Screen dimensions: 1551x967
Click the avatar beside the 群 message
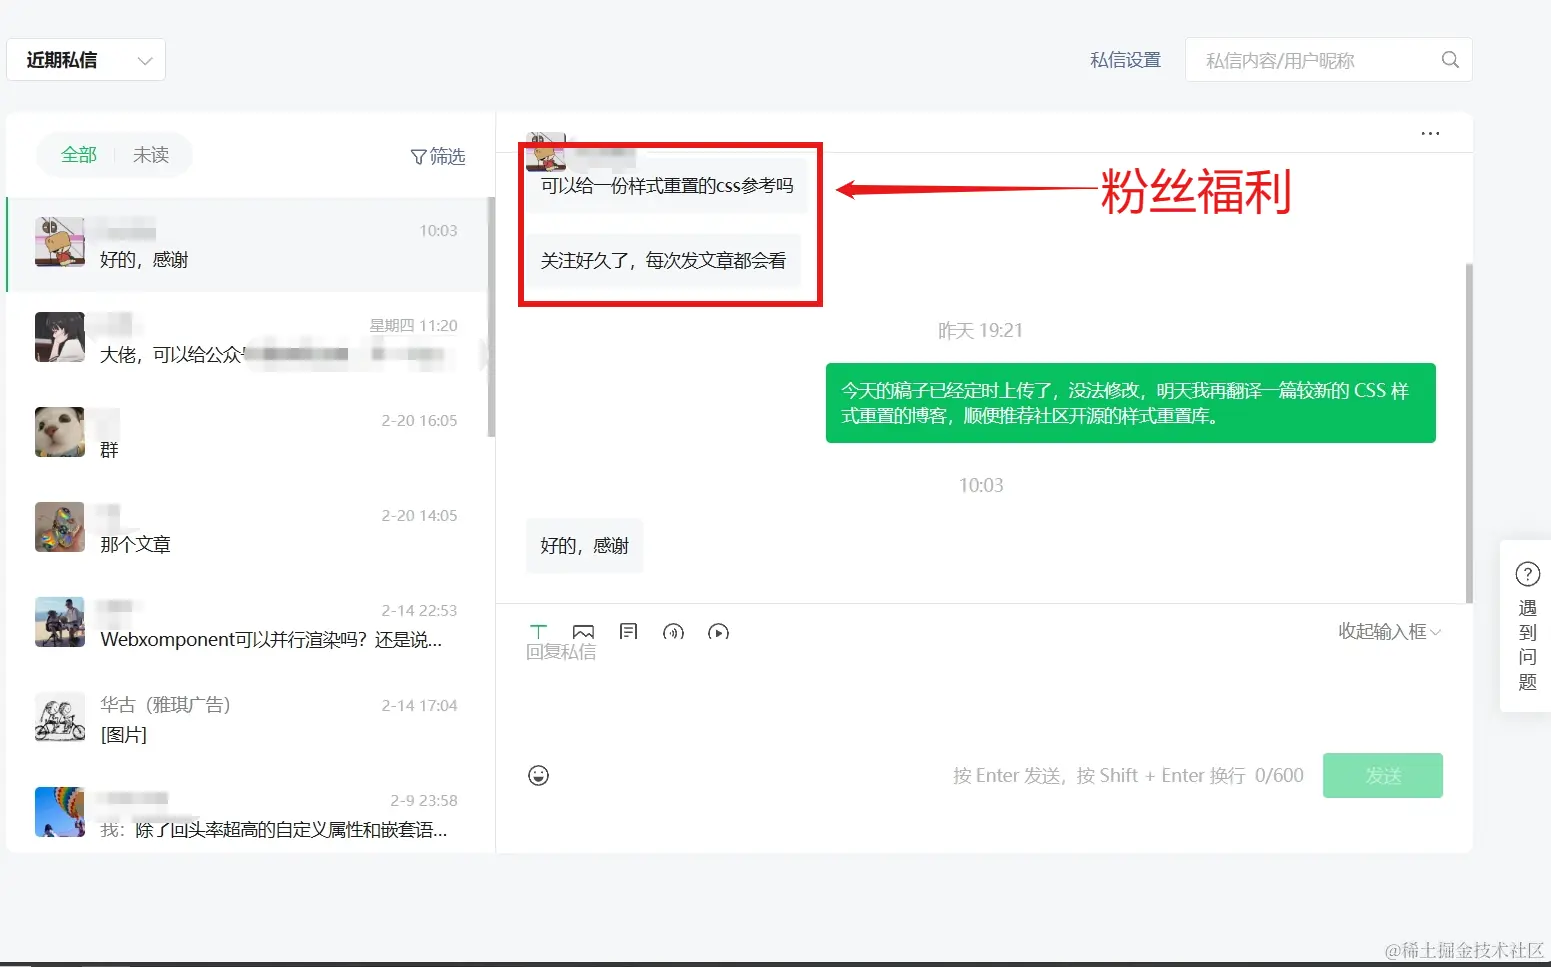tap(60, 432)
